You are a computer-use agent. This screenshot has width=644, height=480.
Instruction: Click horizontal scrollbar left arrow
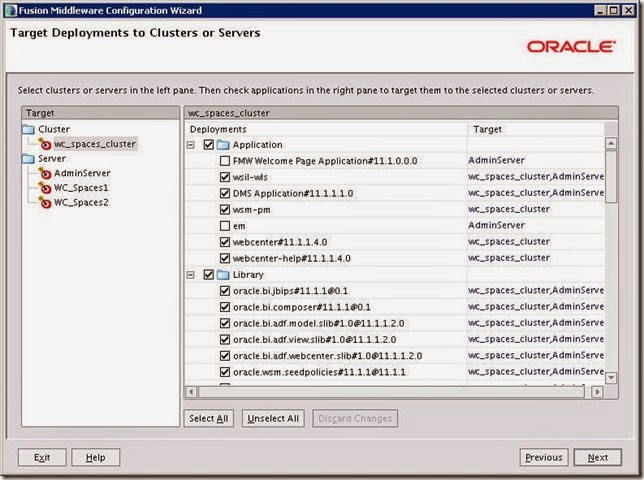tap(191, 392)
